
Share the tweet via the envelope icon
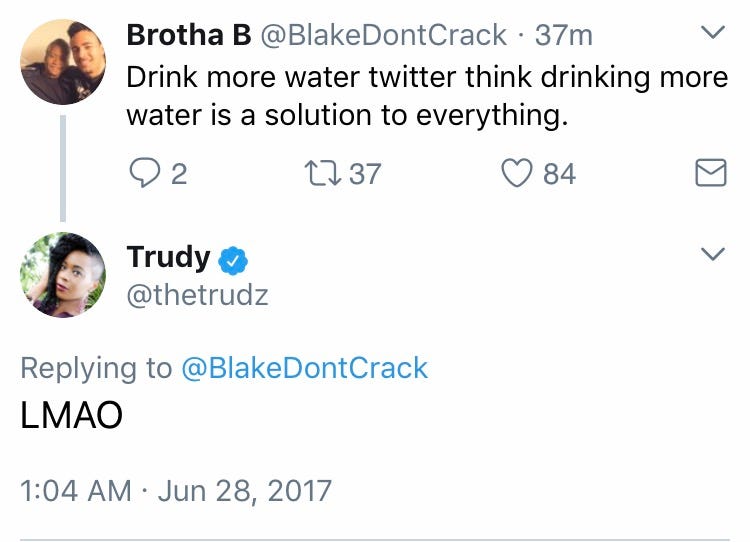point(710,174)
